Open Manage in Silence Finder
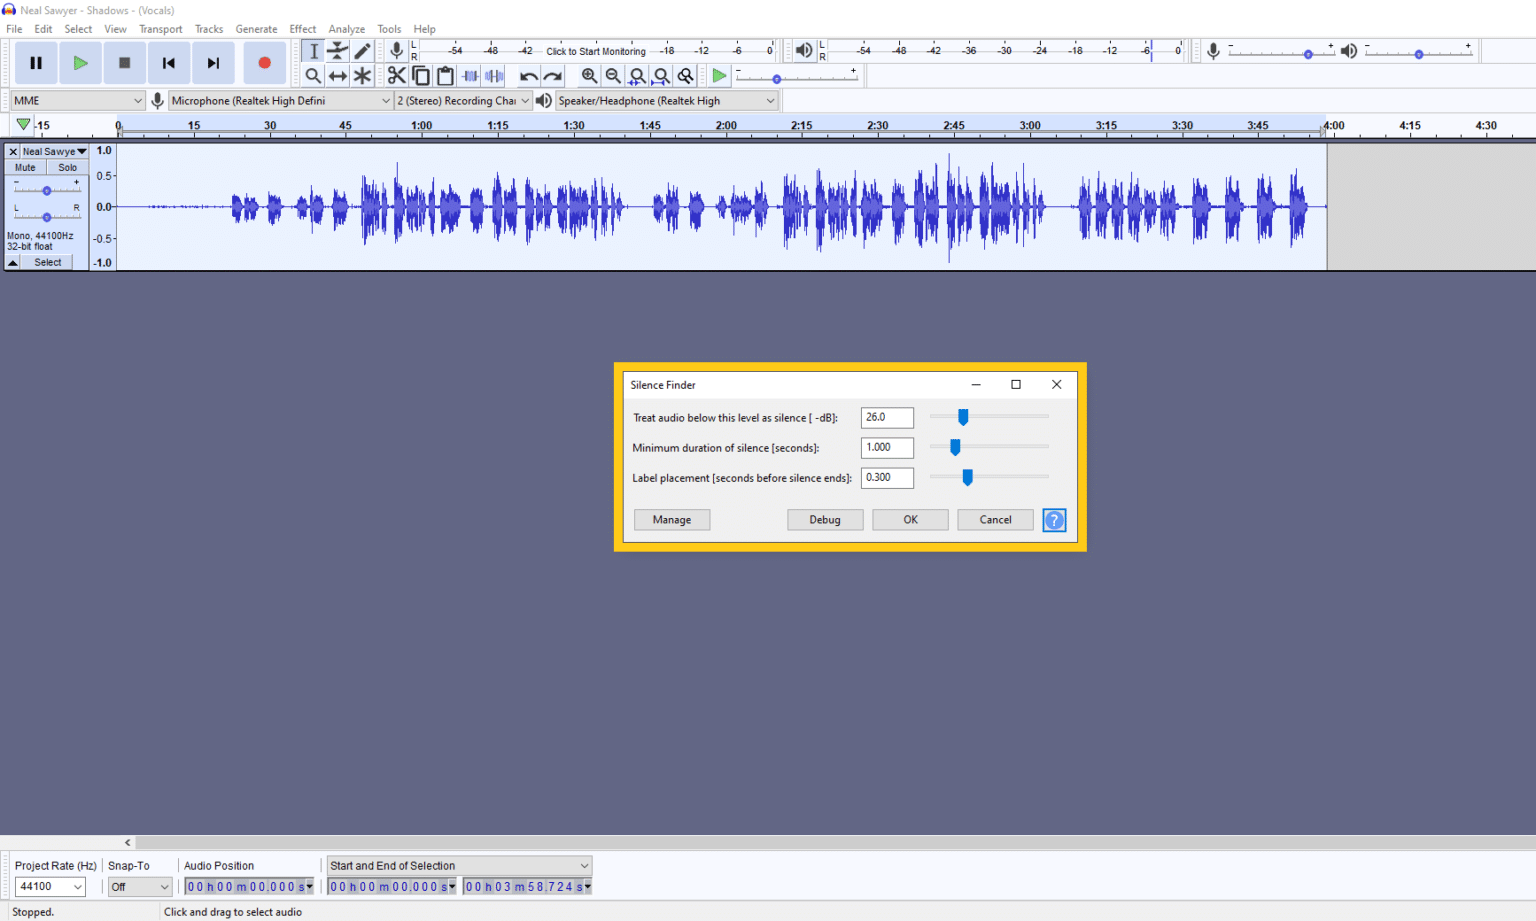 (671, 519)
